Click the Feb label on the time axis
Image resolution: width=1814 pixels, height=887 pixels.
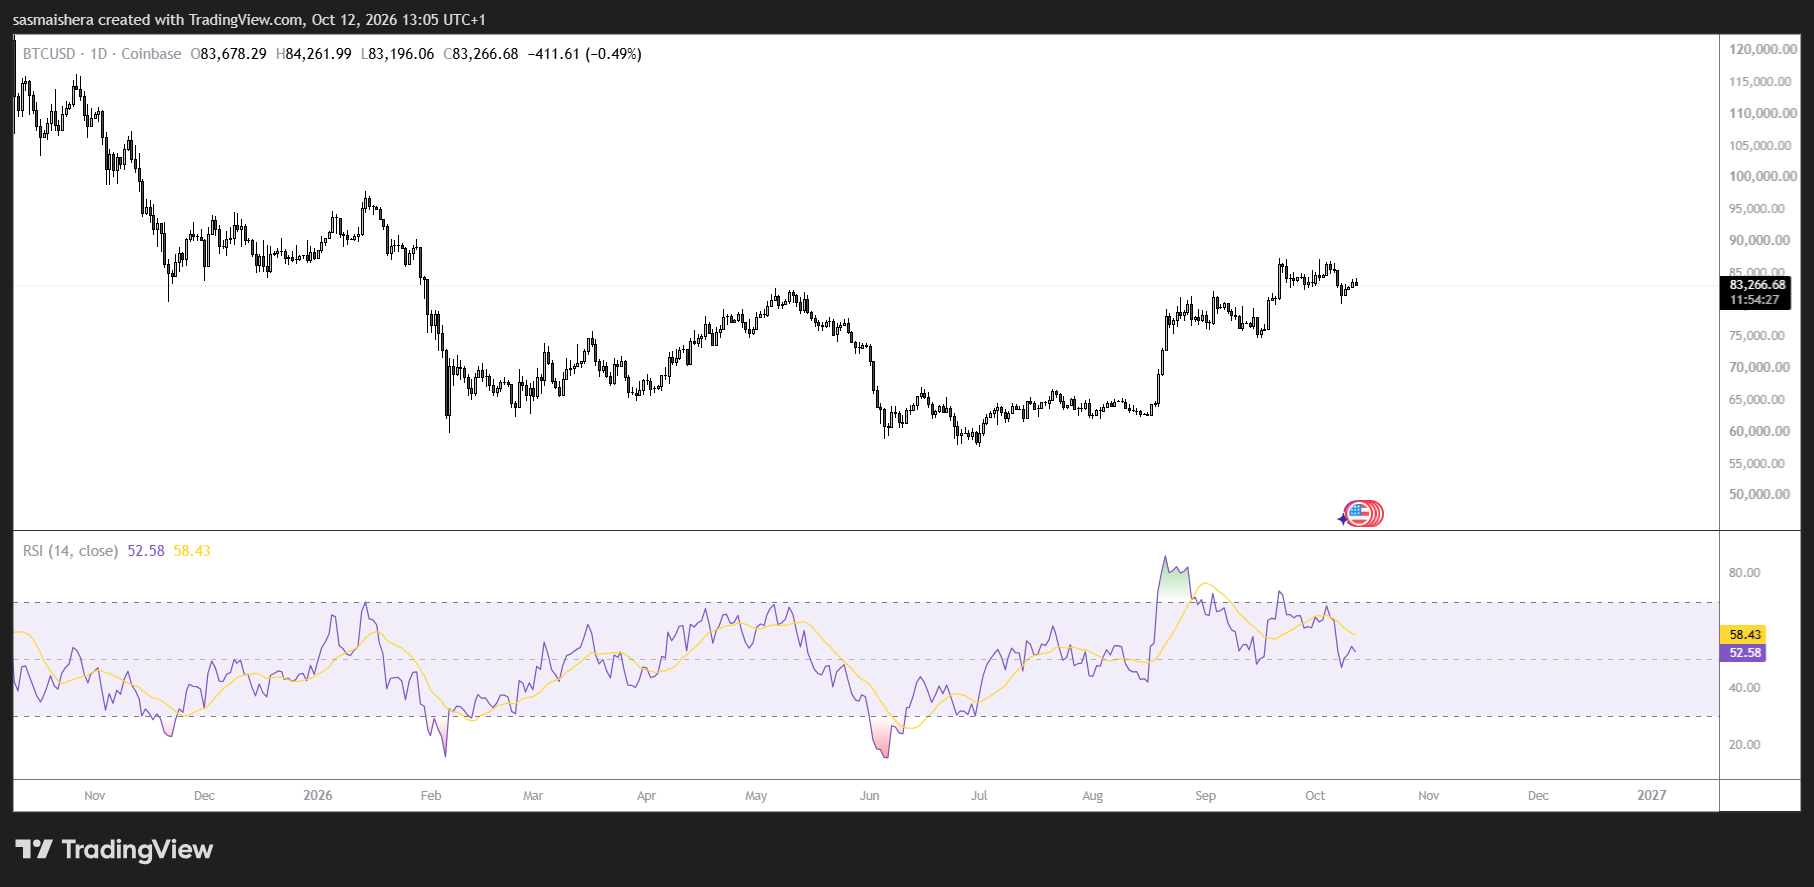pos(431,796)
